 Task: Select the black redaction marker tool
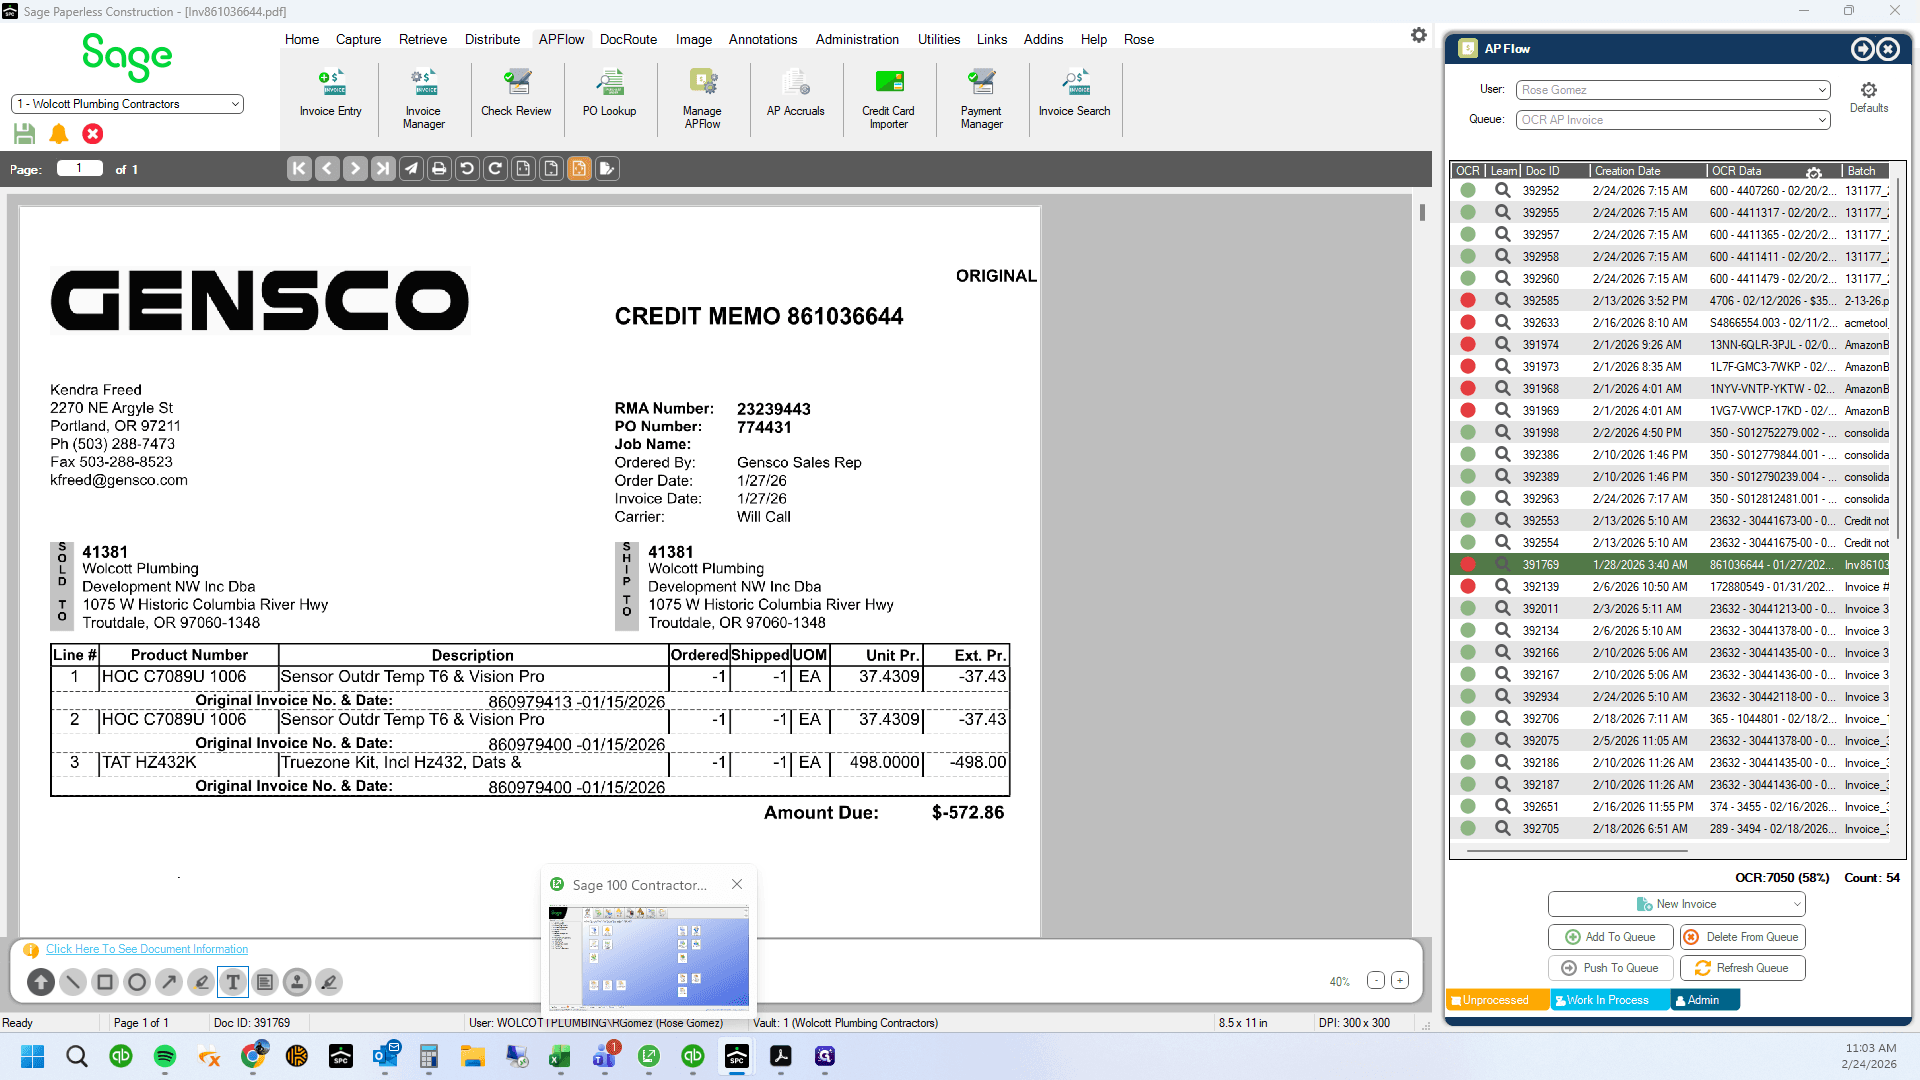click(x=329, y=982)
